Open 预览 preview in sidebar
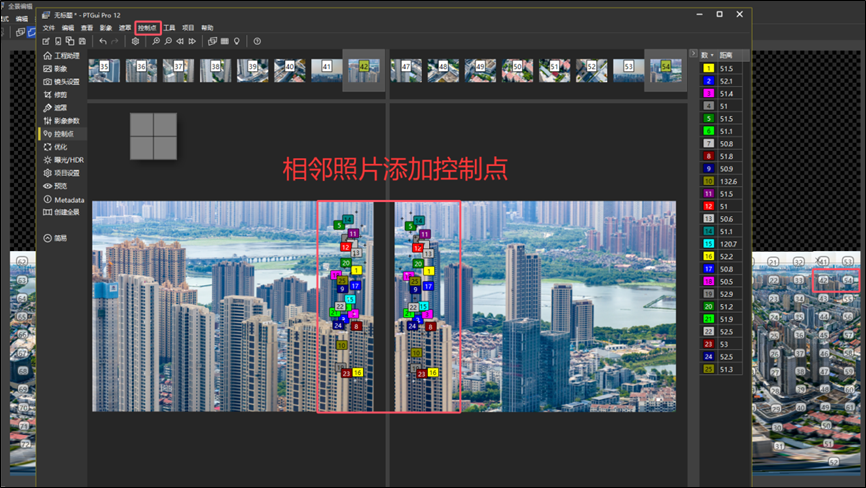Screen dimensions: 866x488 tap(55, 186)
